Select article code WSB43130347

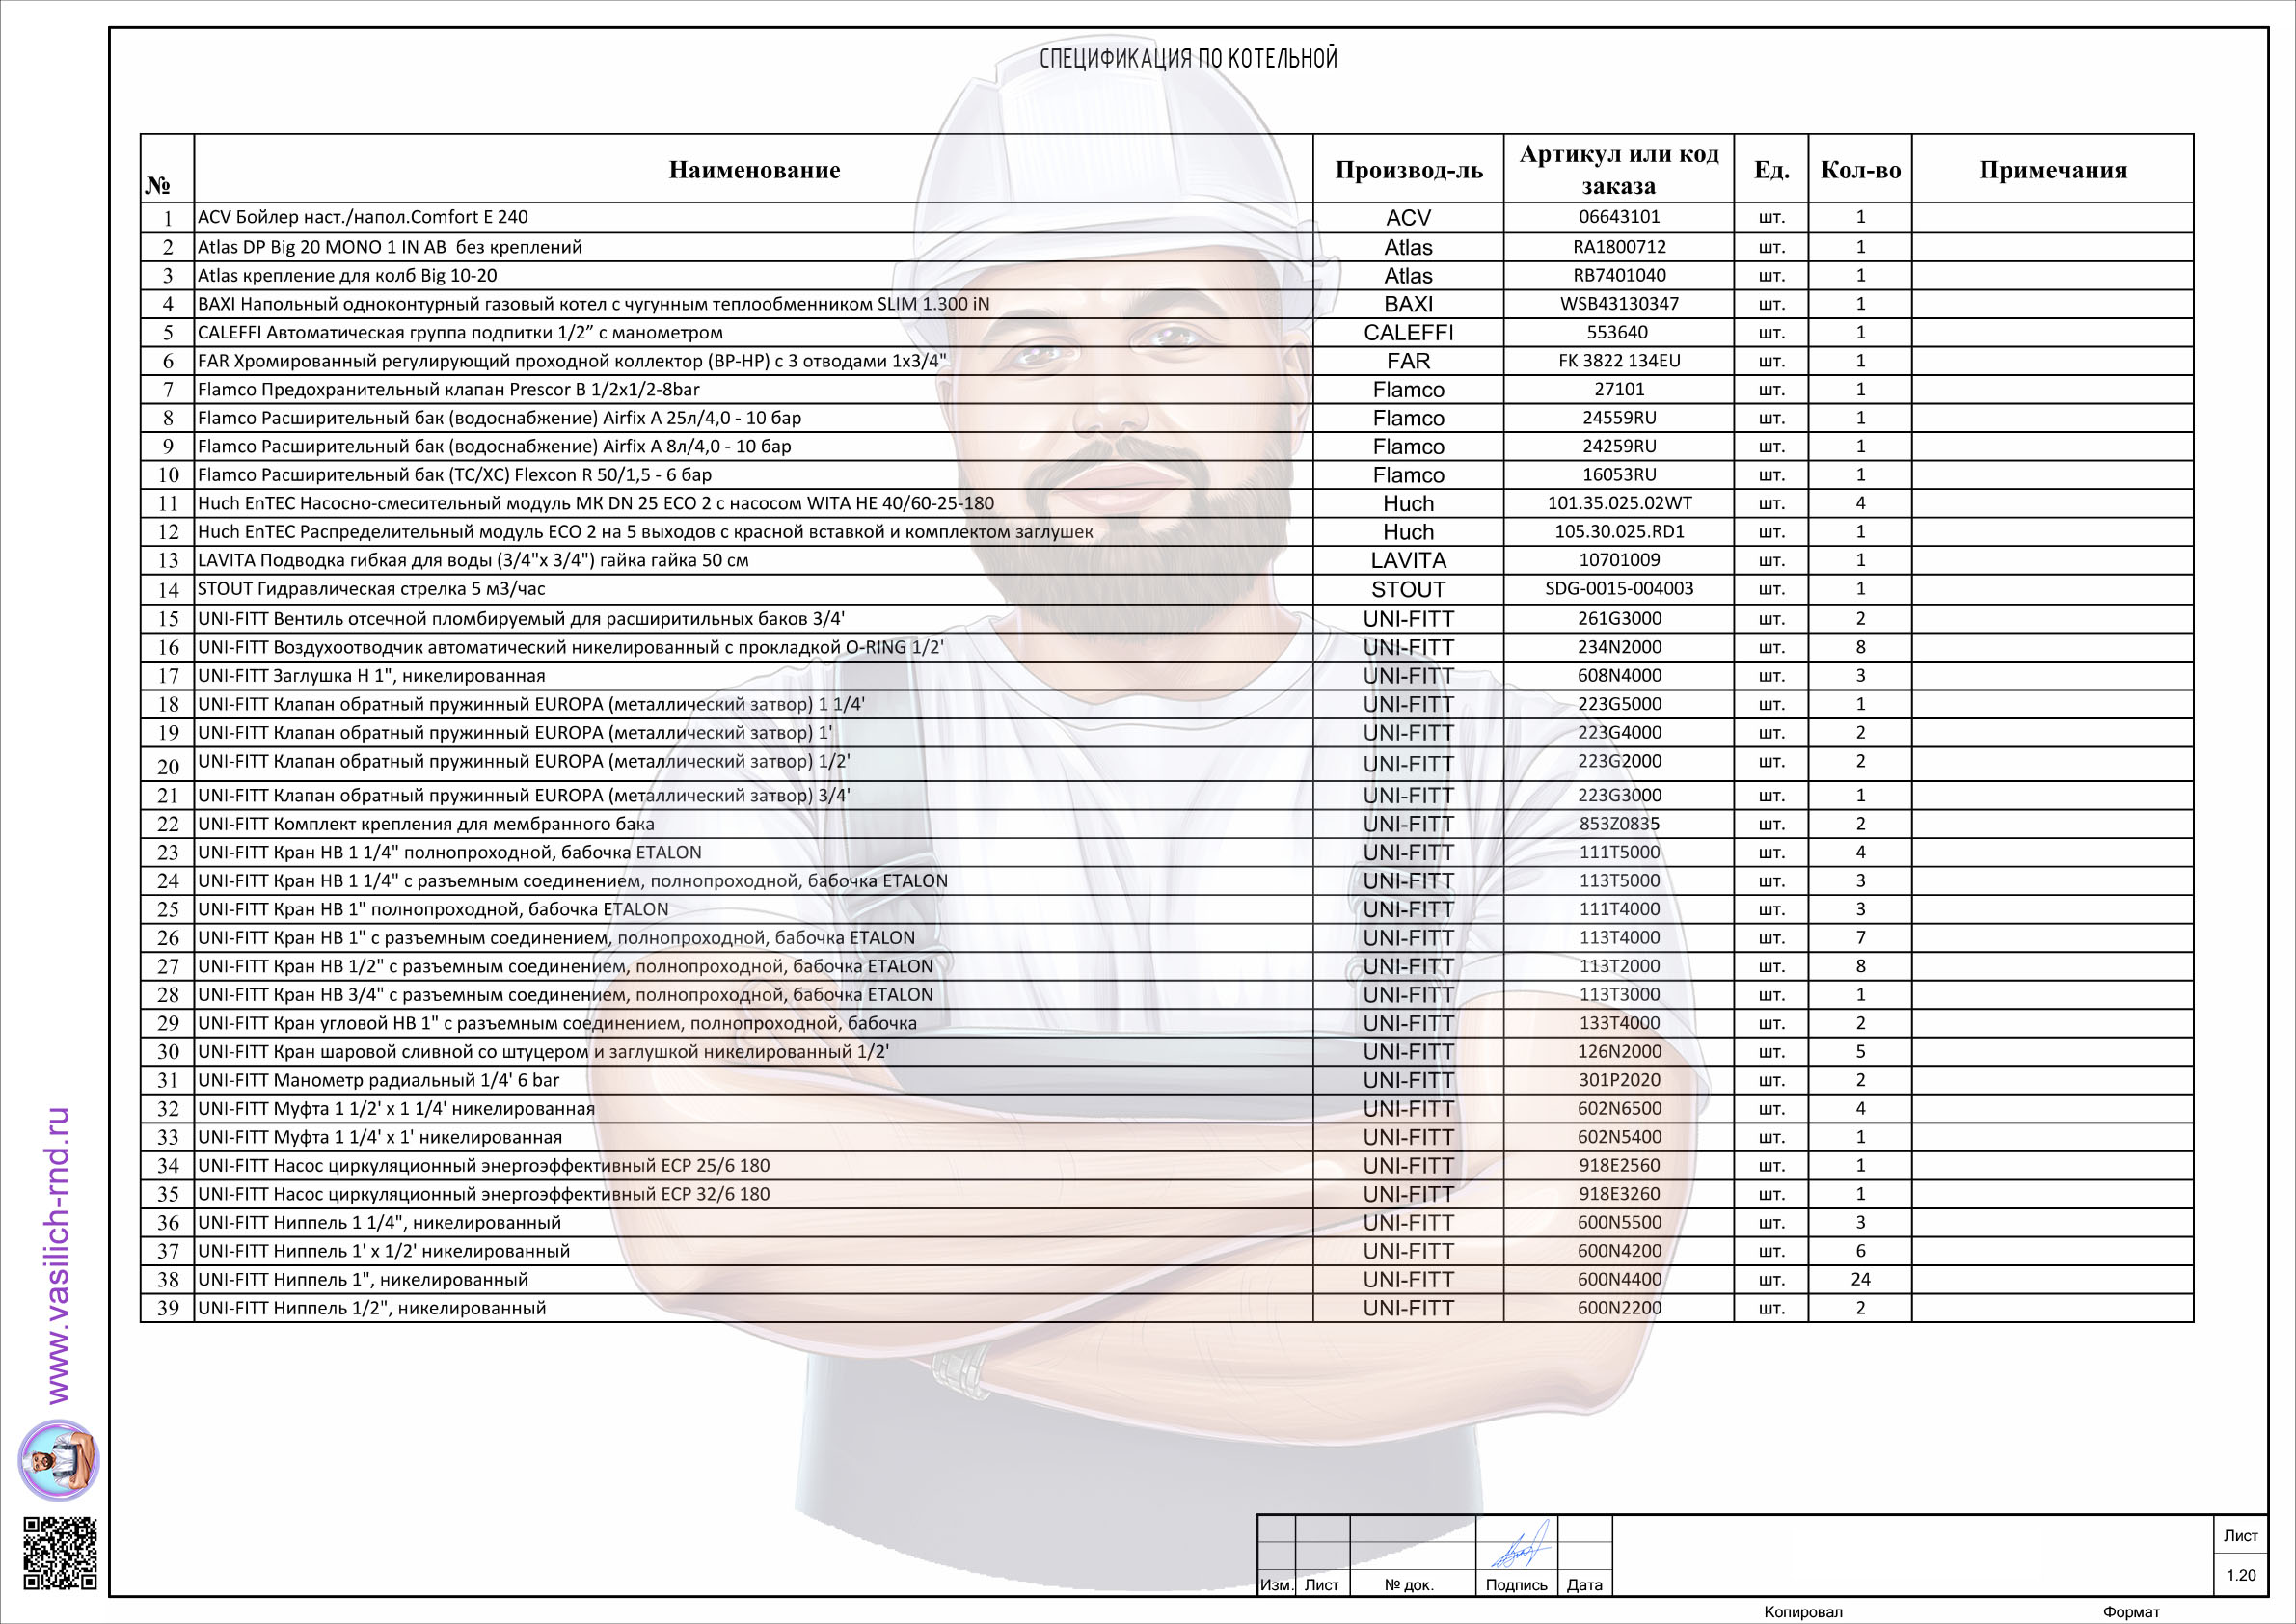pos(1619,304)
